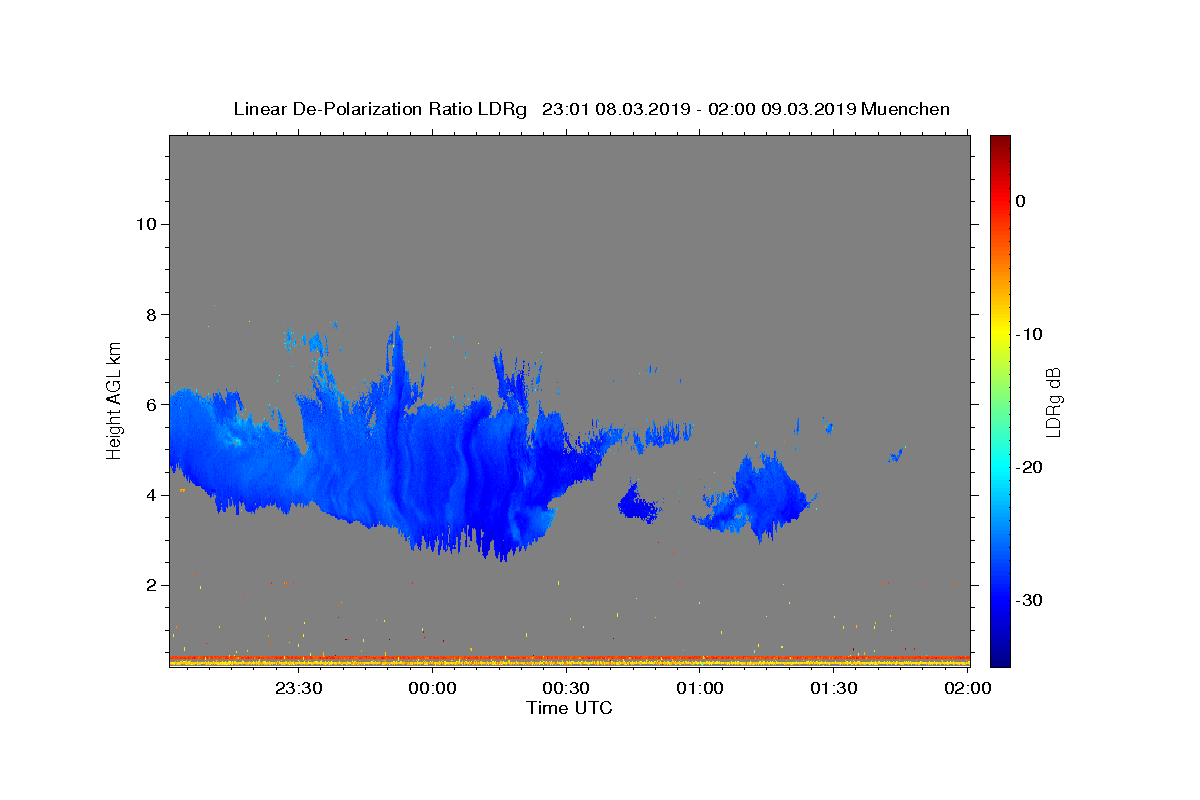
Task: Click the cloud echo between 01:00 and 01:30
Action: point(757,498)
